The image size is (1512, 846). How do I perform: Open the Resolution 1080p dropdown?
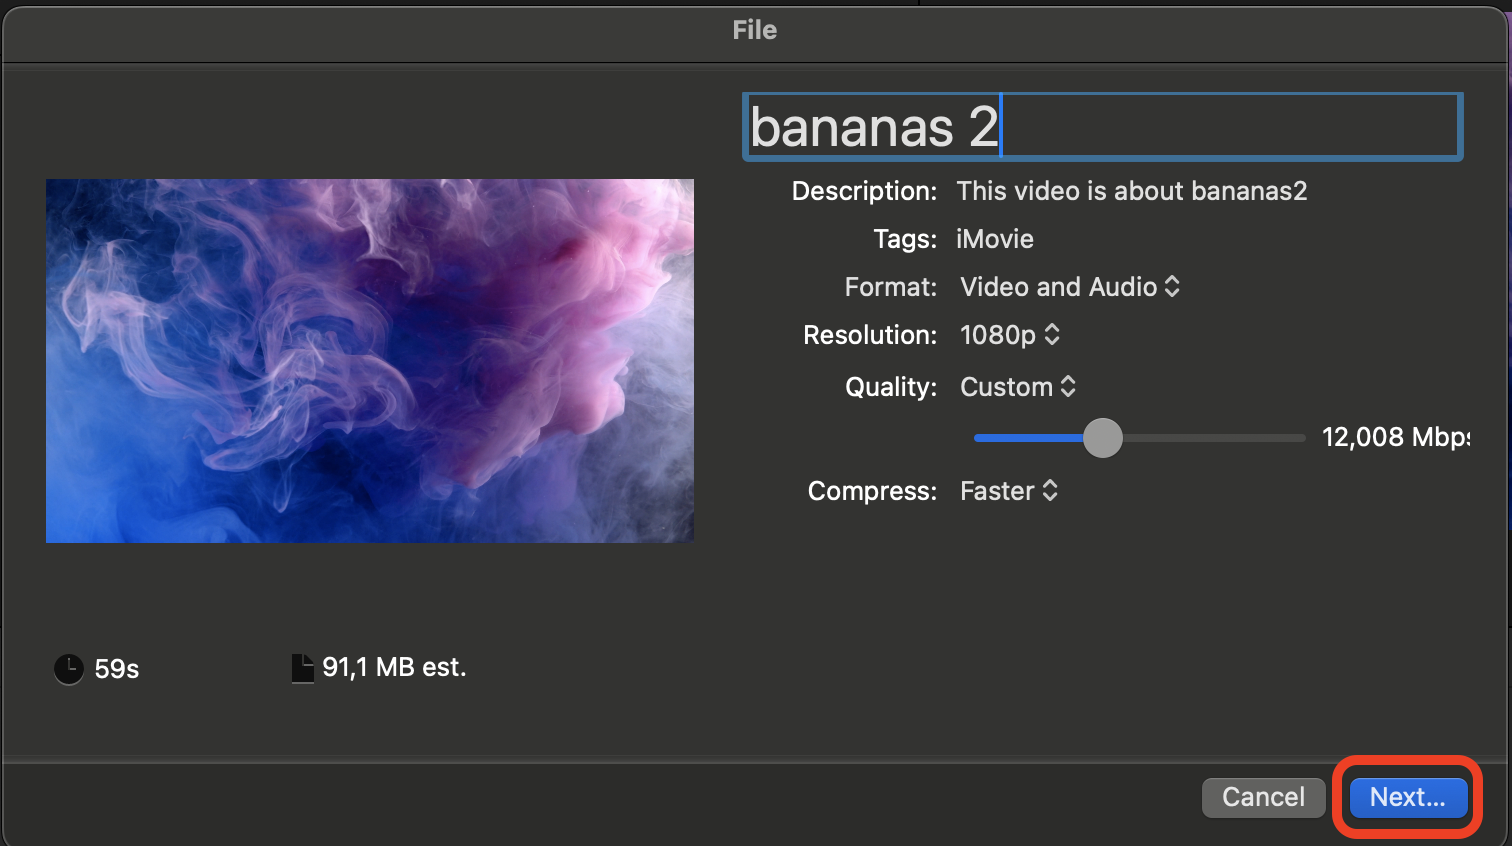[1010, 335]
